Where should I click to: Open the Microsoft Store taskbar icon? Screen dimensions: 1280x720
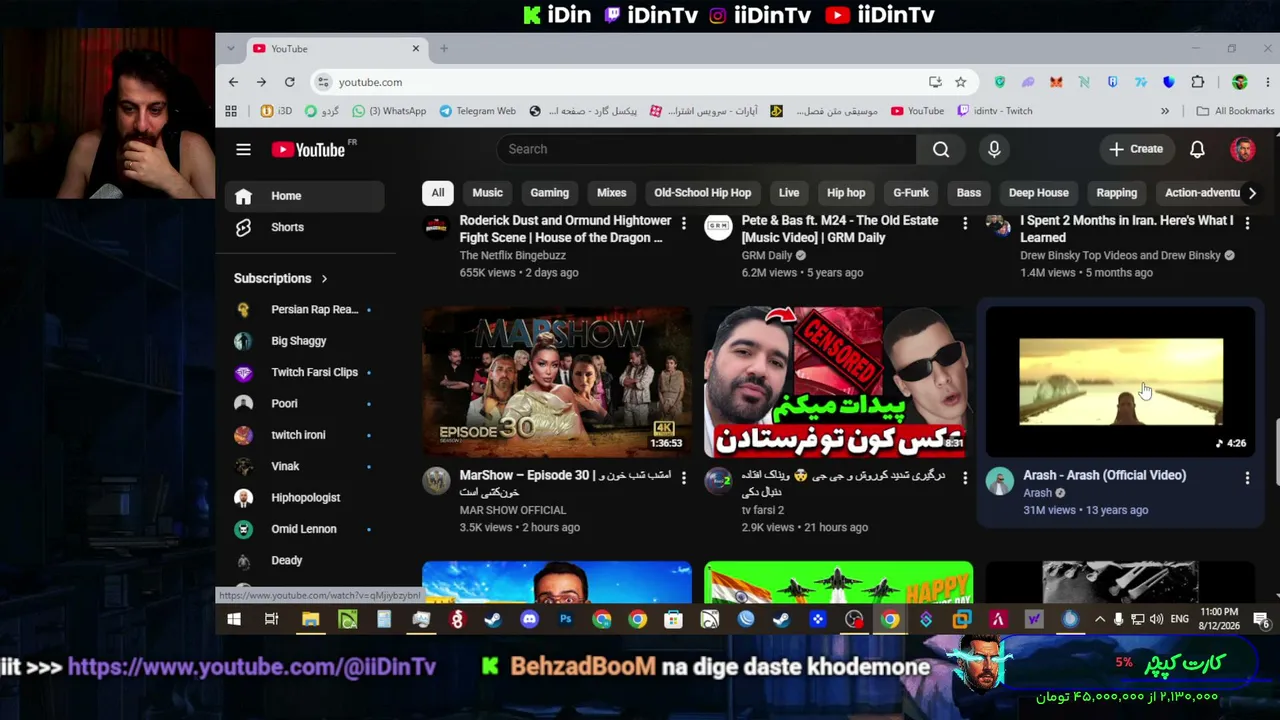coord(673,620)
